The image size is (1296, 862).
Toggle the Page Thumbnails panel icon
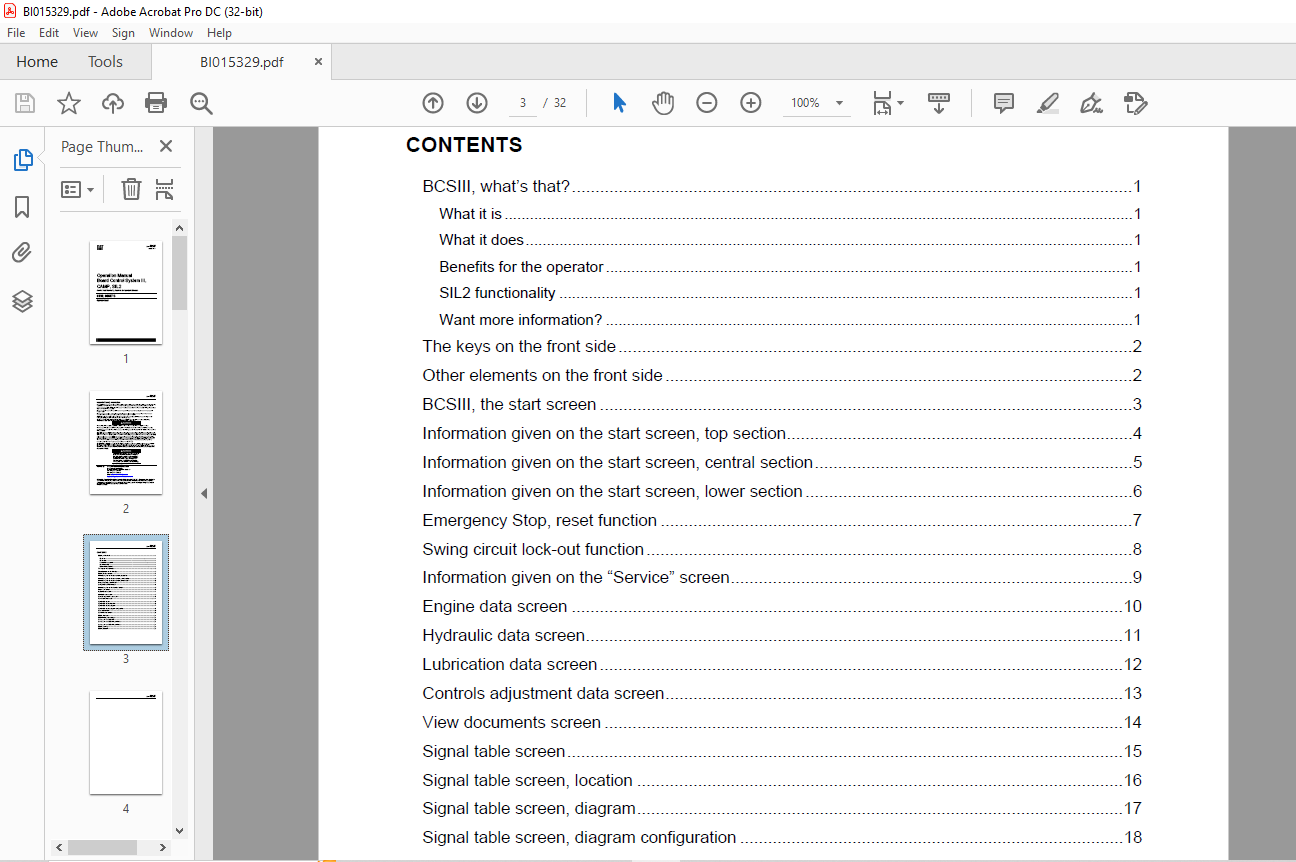(22, 160)
